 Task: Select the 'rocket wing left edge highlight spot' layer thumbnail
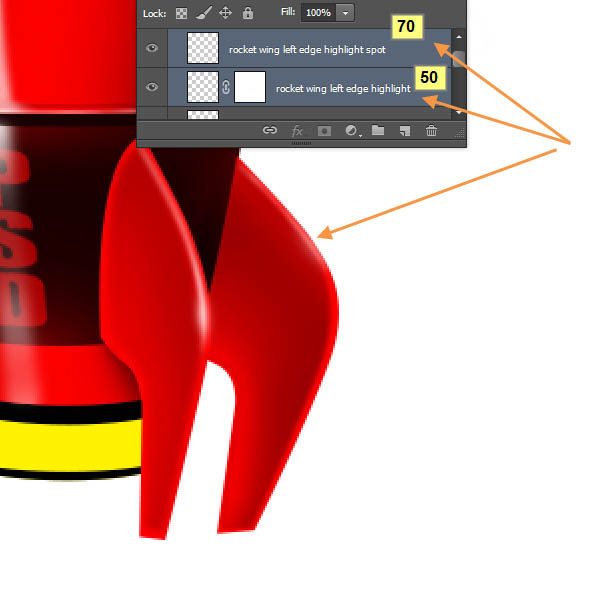tap(203, 48)
